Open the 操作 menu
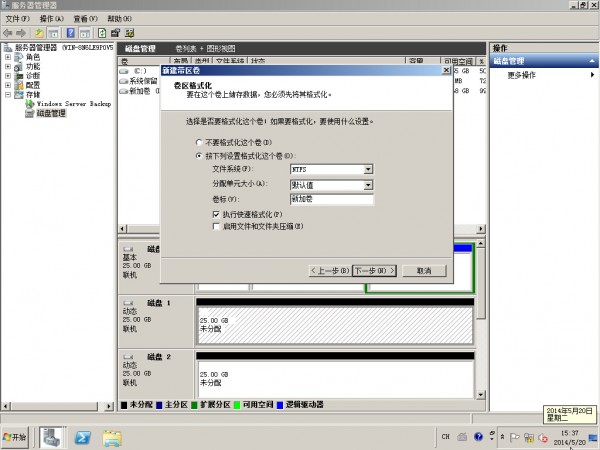The image size is (600, 450). 52,19
